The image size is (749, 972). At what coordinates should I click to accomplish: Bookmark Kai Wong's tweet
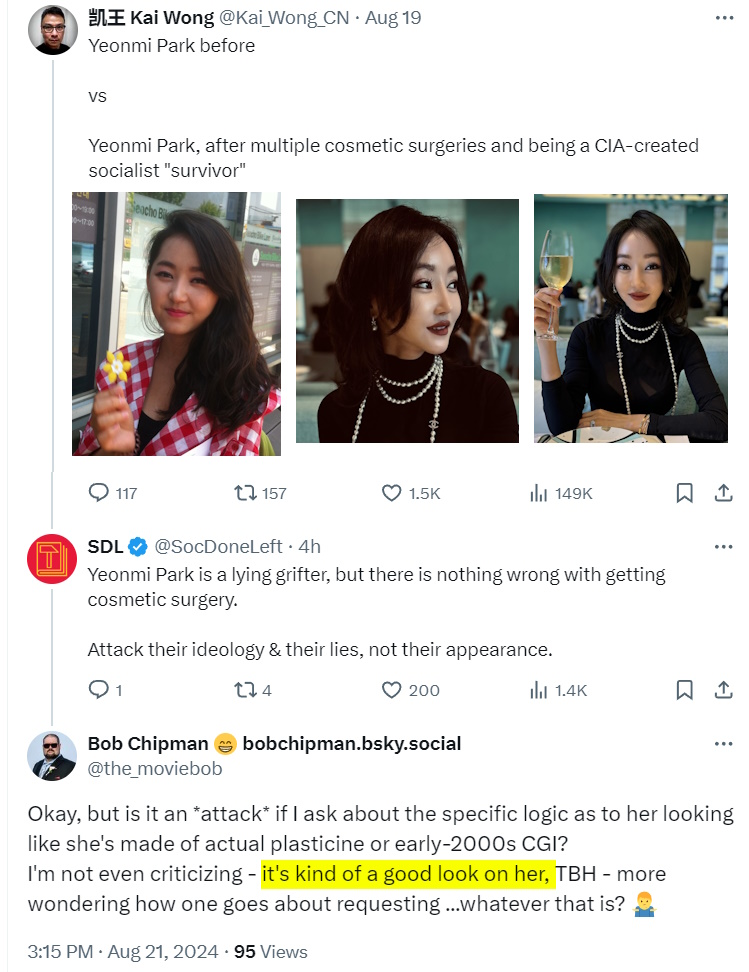tap(685, 493)
